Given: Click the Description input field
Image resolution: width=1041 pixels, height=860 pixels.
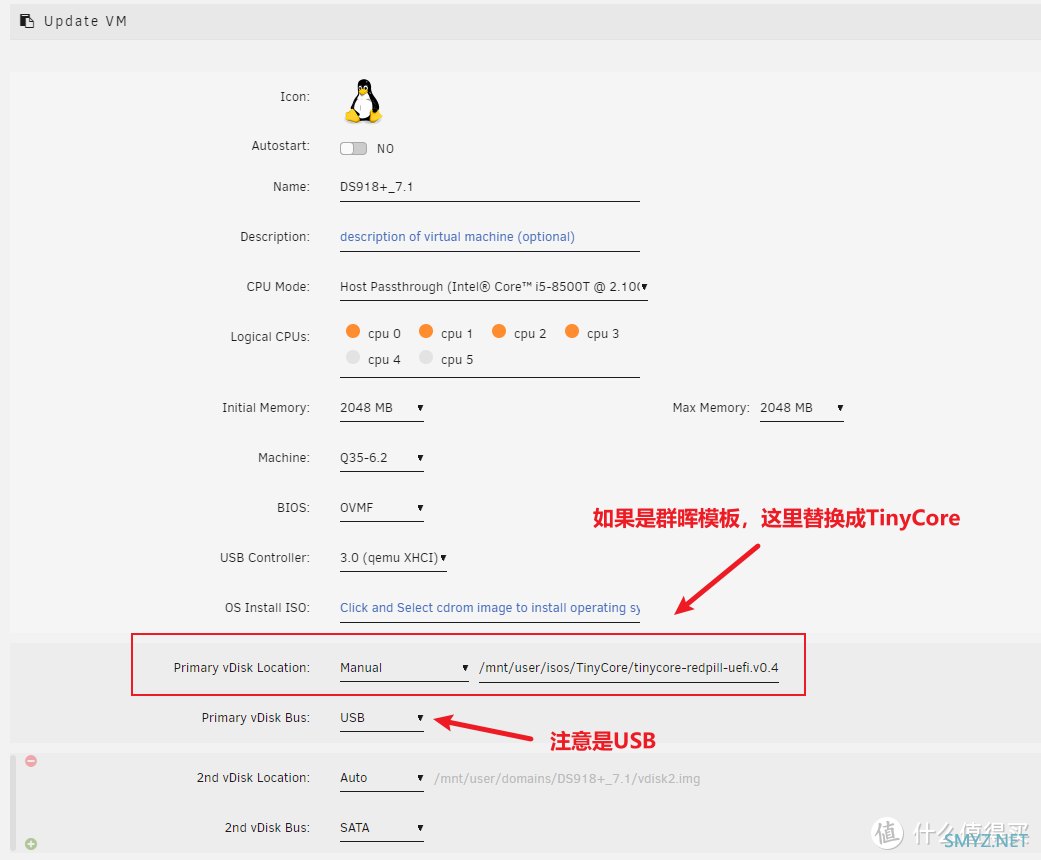Looking at the screenshot, I should click(x=489, y=237).
